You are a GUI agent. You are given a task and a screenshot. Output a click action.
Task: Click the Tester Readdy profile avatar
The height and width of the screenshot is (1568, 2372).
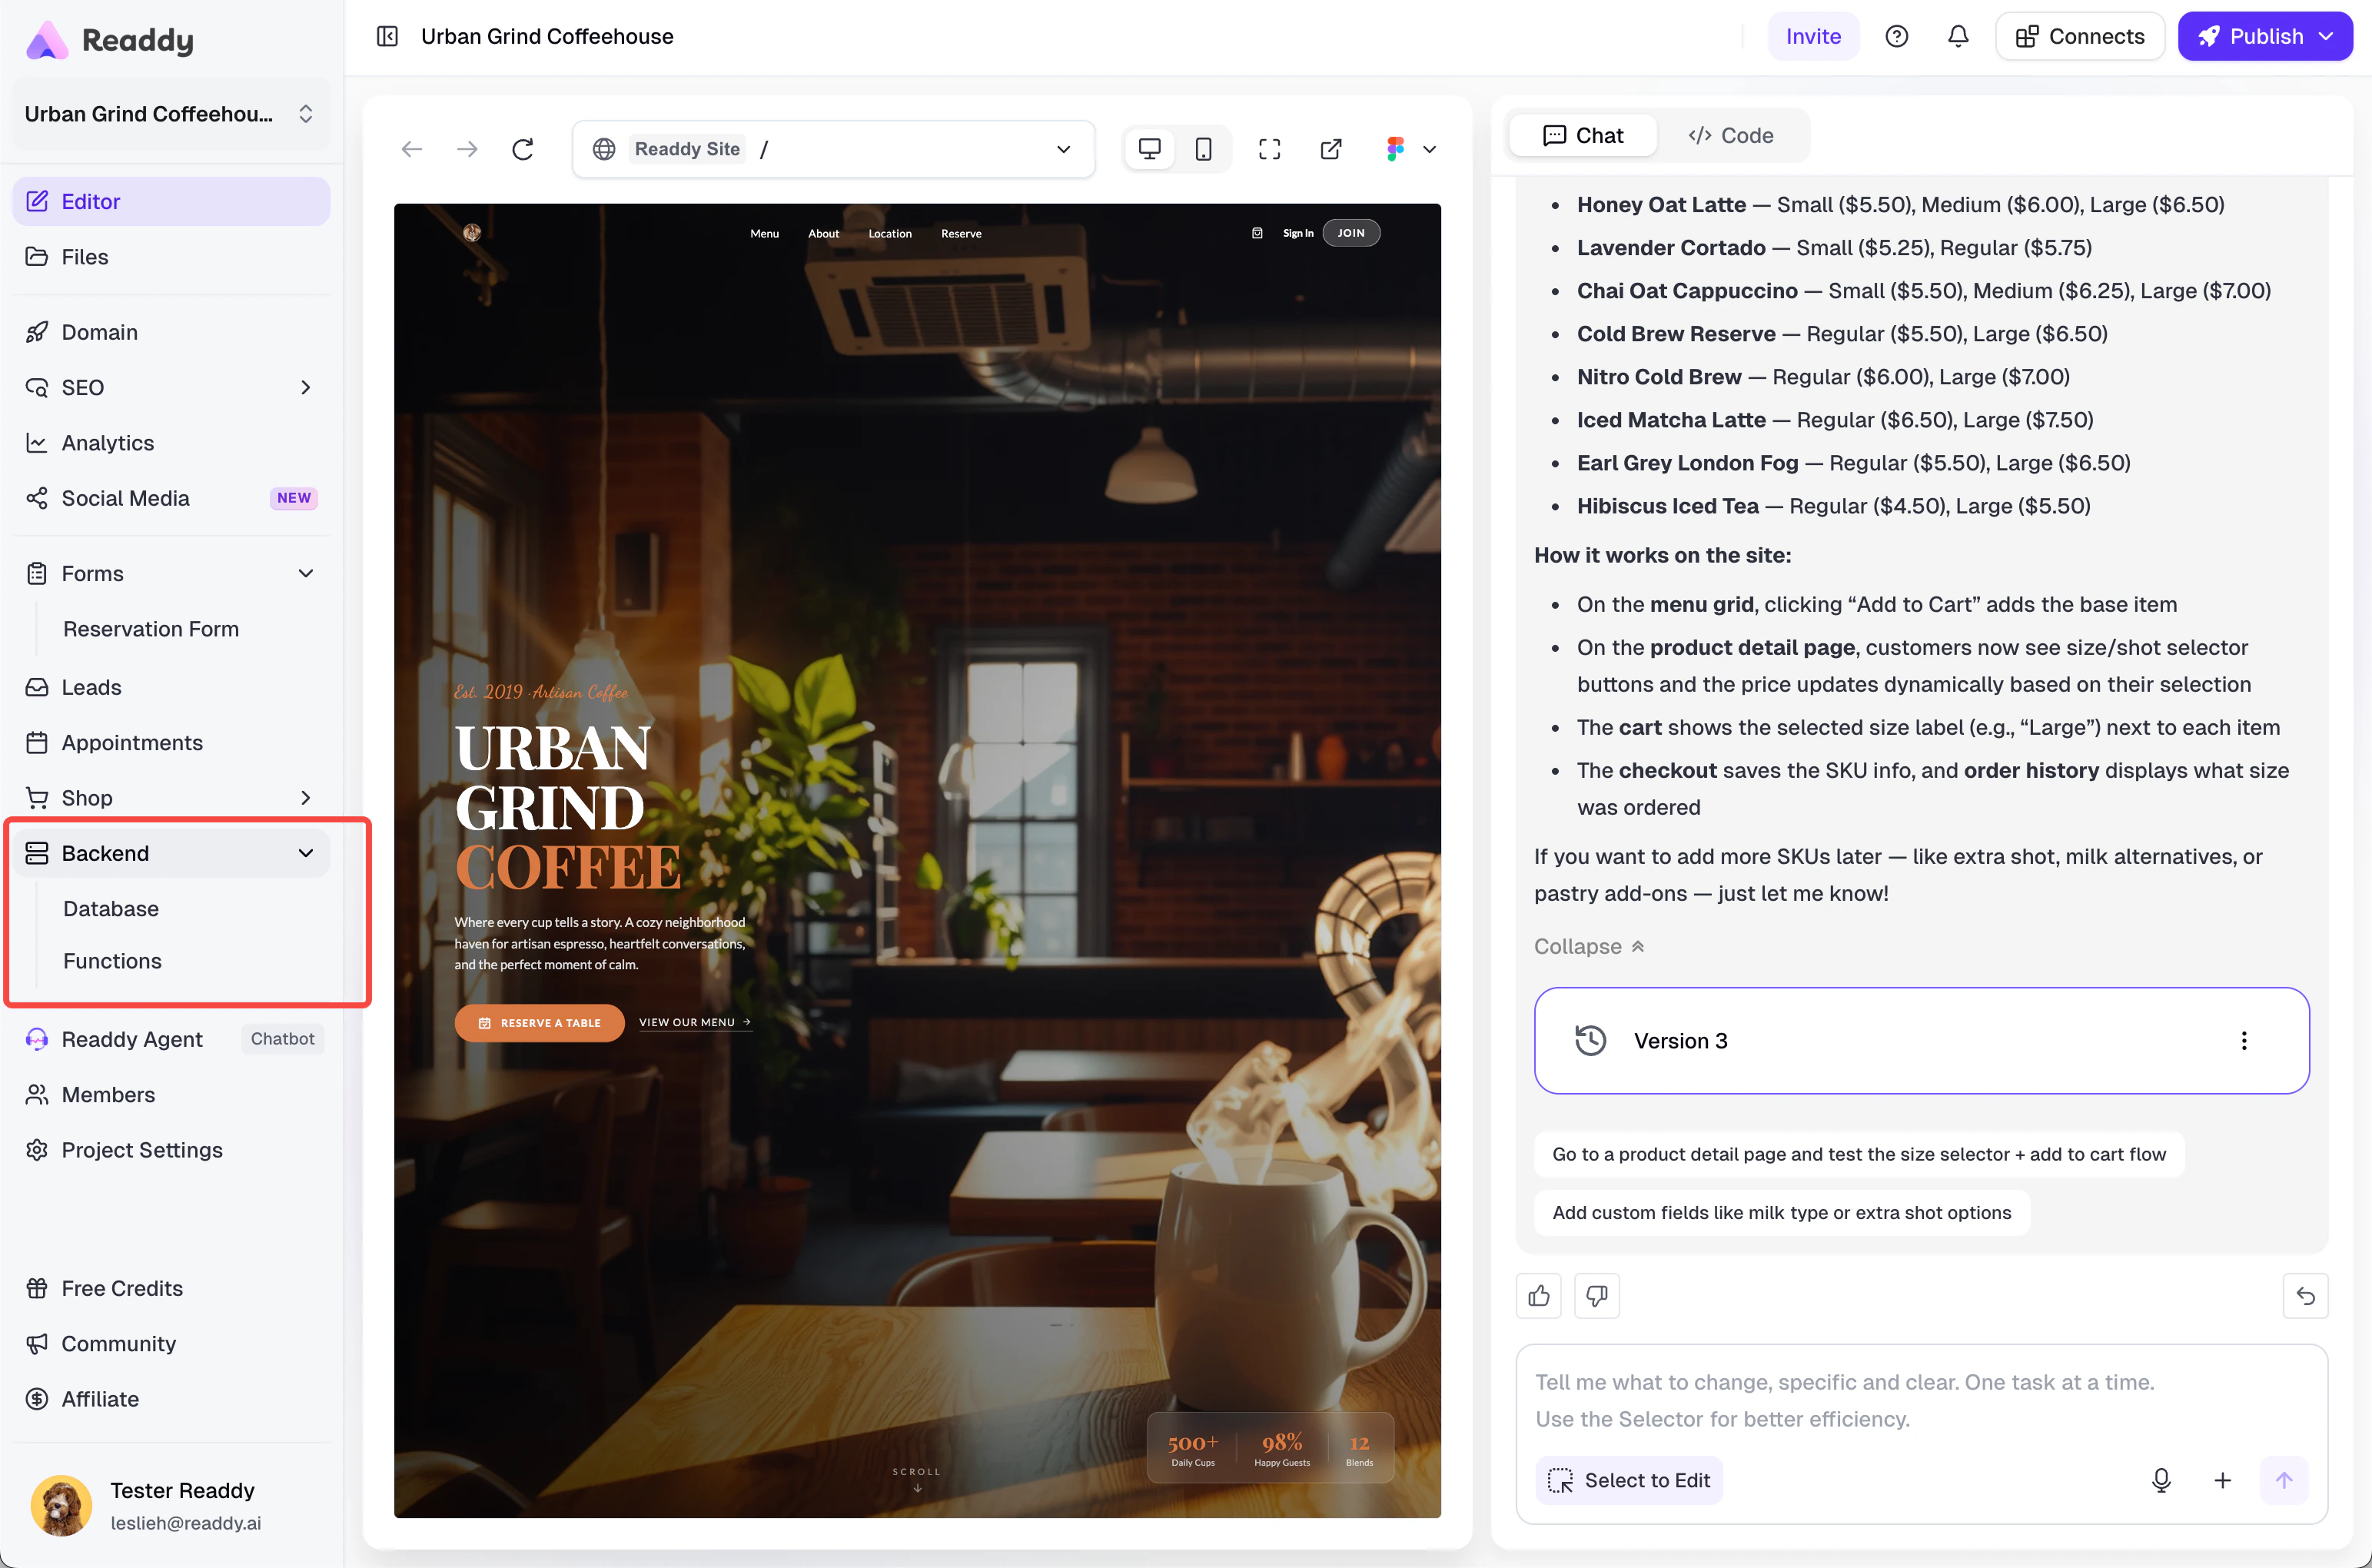61,1505
